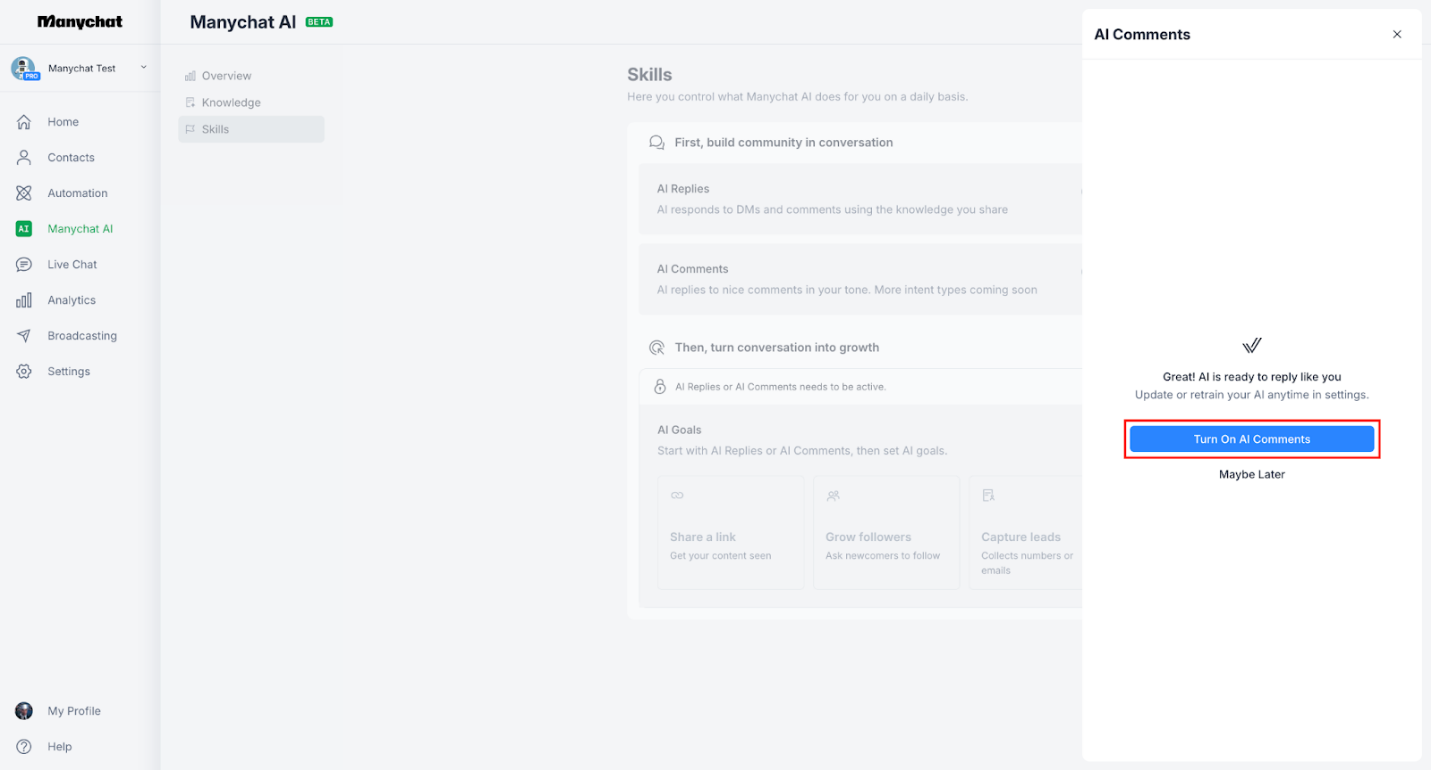Viewport: 1431px width, 770px height.
Task: Switch to the Overview section
Action: pyautogui.click(x=227, y=75)
